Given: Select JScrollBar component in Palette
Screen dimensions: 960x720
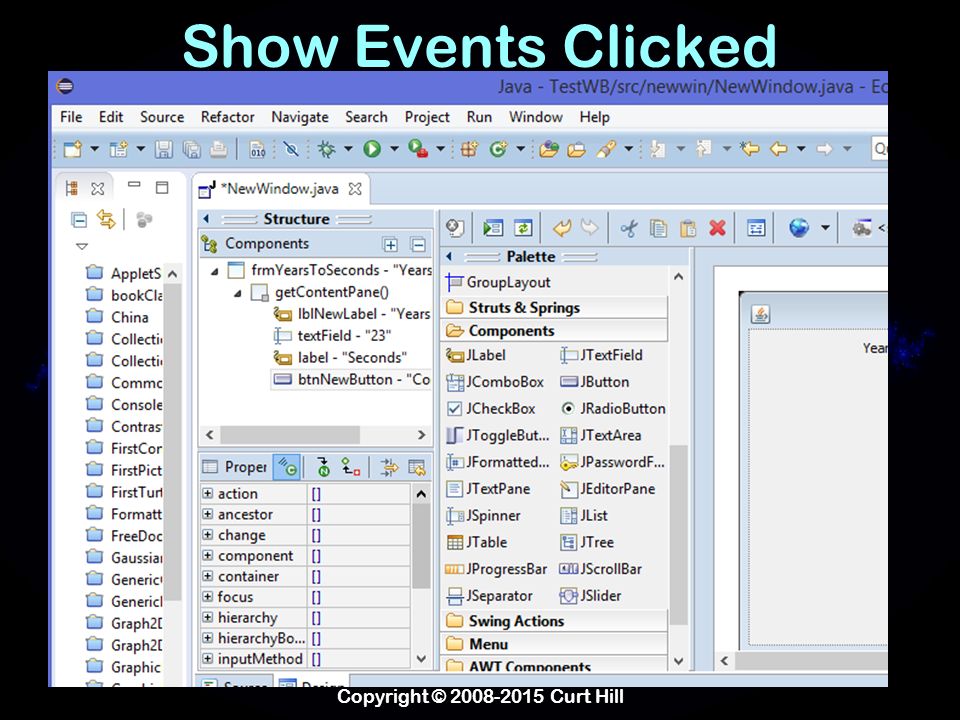Looking at the screenshot, I should (x=601, y=569).
